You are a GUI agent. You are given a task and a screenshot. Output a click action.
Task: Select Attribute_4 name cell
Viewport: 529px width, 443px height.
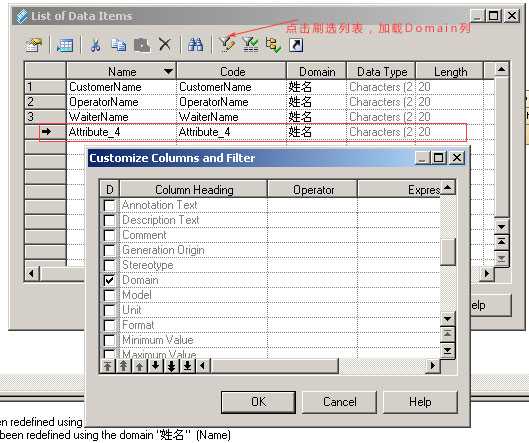[121, 132]
